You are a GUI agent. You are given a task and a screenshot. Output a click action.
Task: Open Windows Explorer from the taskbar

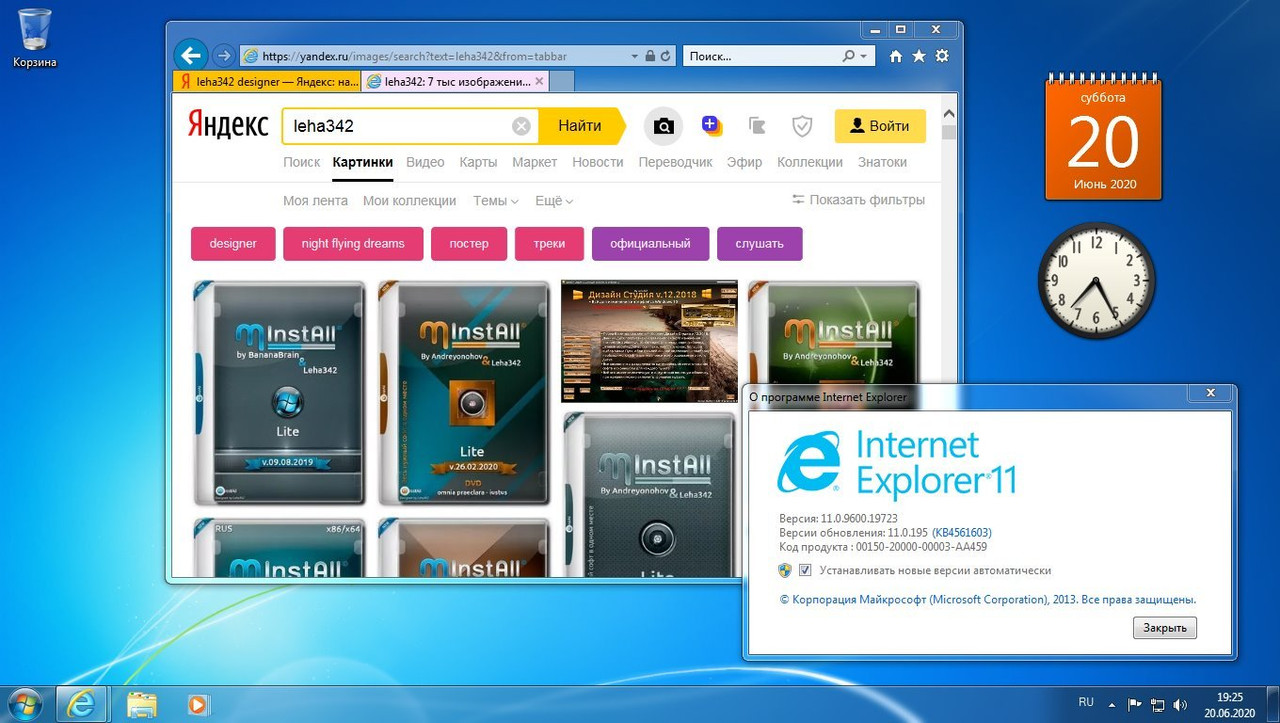[141, 704]
